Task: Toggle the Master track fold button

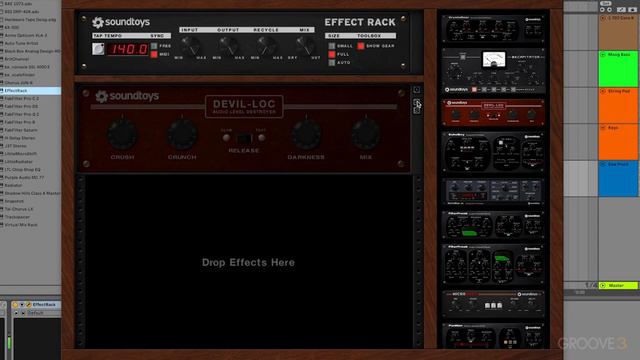Action: [x=603, y=286]
